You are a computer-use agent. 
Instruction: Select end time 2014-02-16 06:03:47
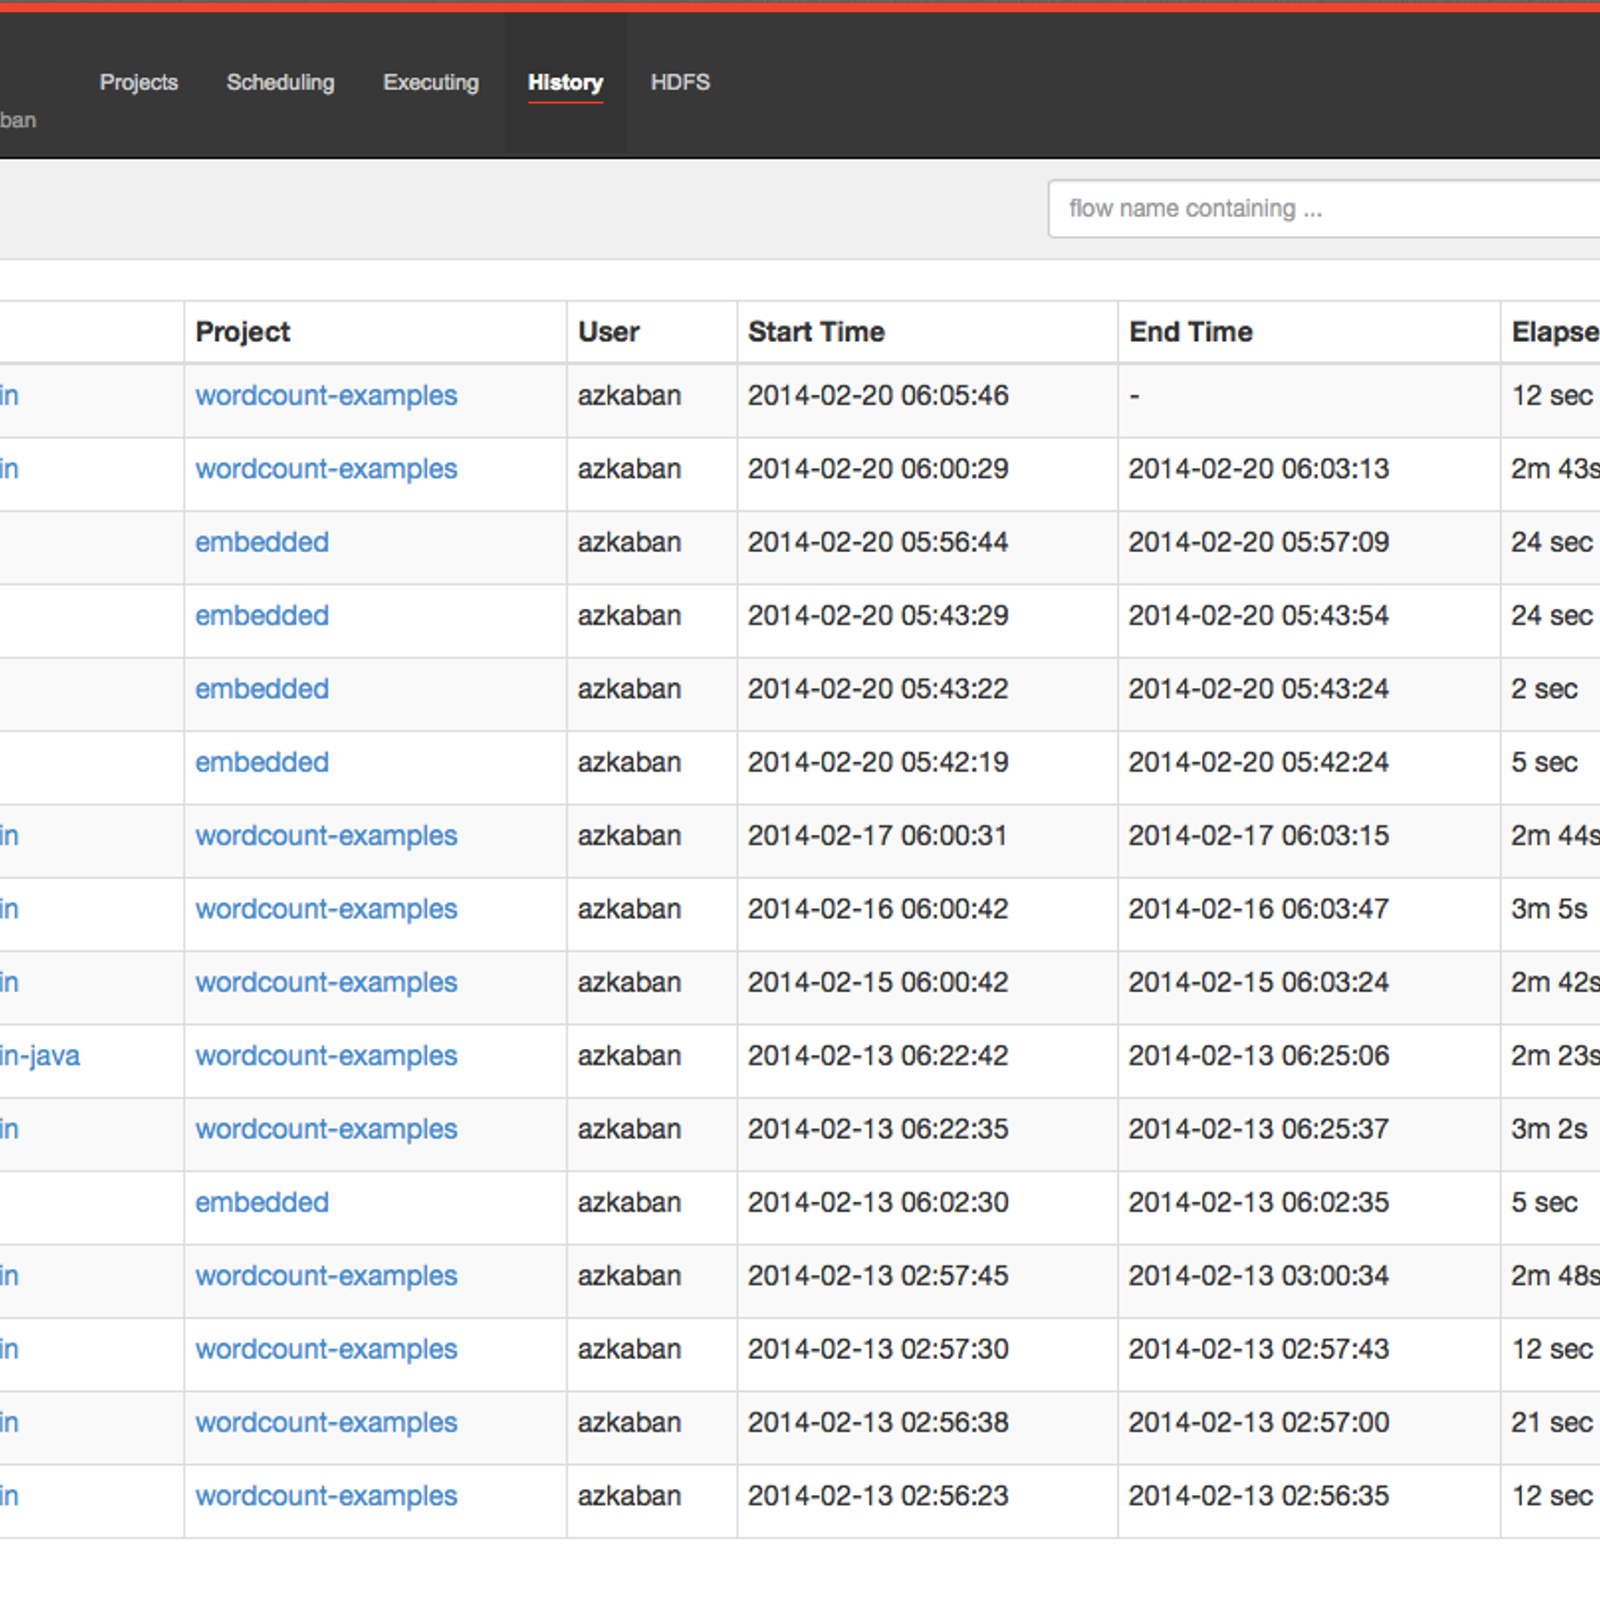click(x=1259, y=909)
